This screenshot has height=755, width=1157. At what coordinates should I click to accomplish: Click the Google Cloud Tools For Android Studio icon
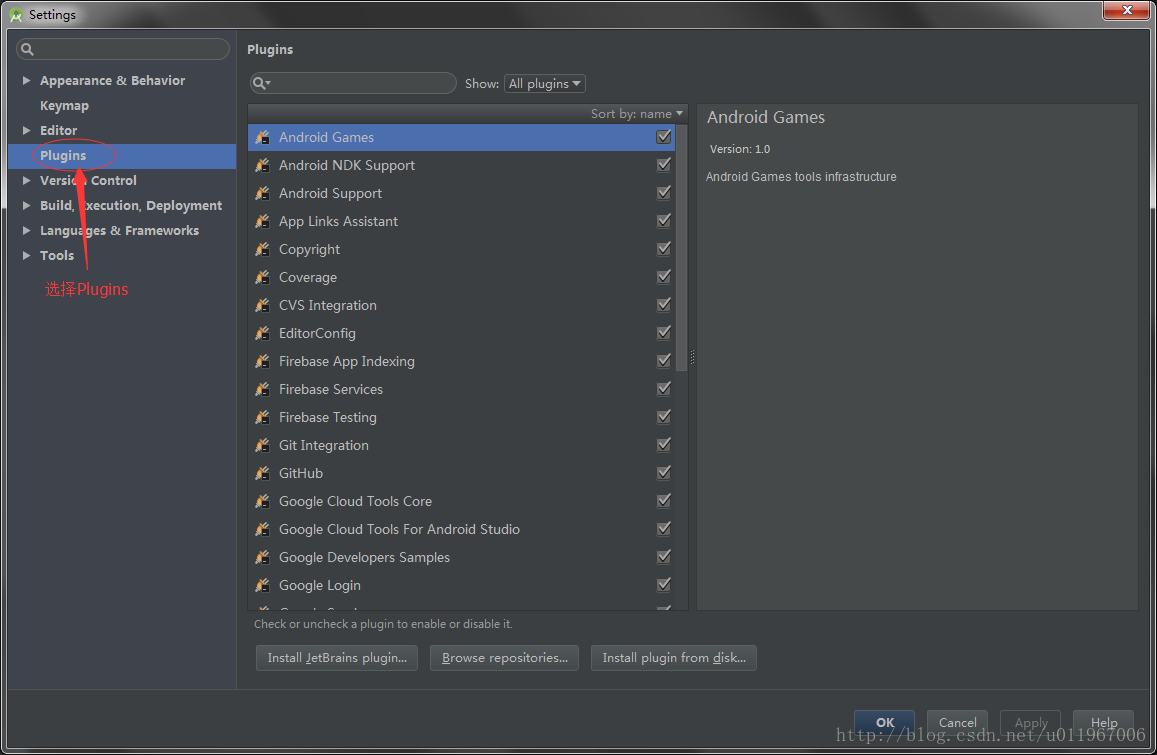(x=262, y=530)
